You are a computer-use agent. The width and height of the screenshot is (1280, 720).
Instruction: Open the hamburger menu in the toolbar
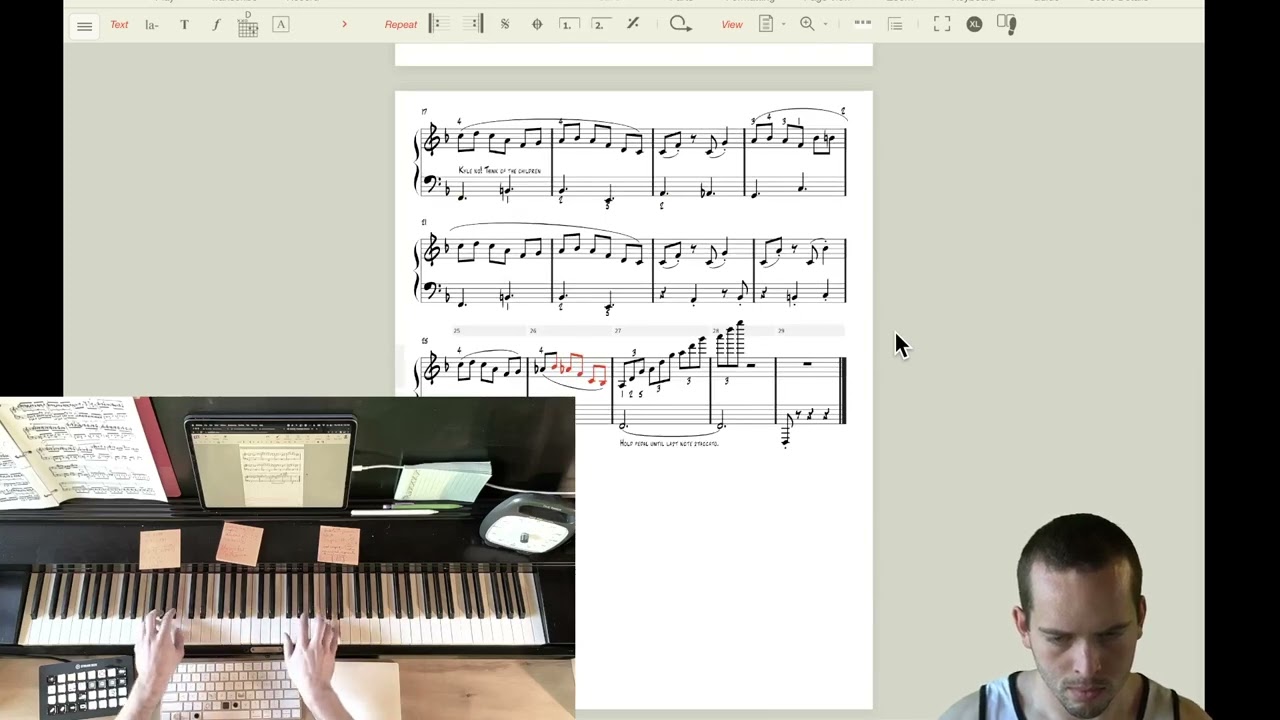(x=84, y=25)
